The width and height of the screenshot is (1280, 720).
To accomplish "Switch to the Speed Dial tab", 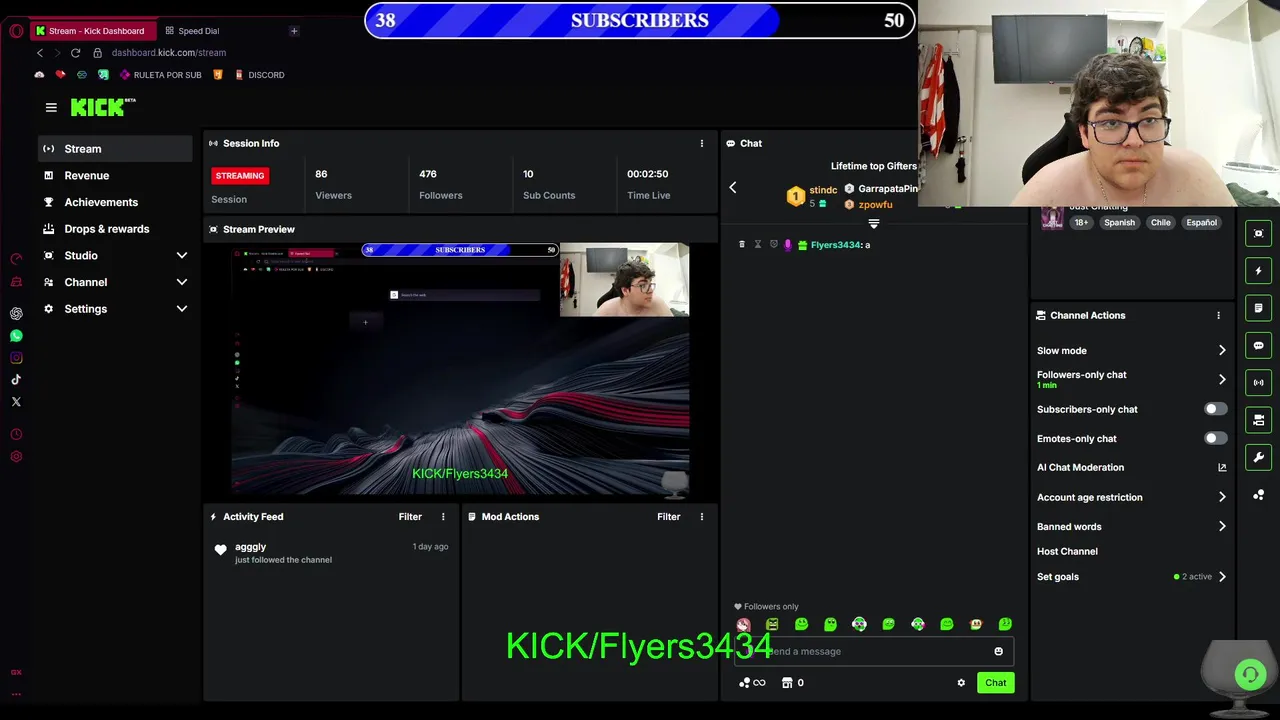I will [198, 31].
